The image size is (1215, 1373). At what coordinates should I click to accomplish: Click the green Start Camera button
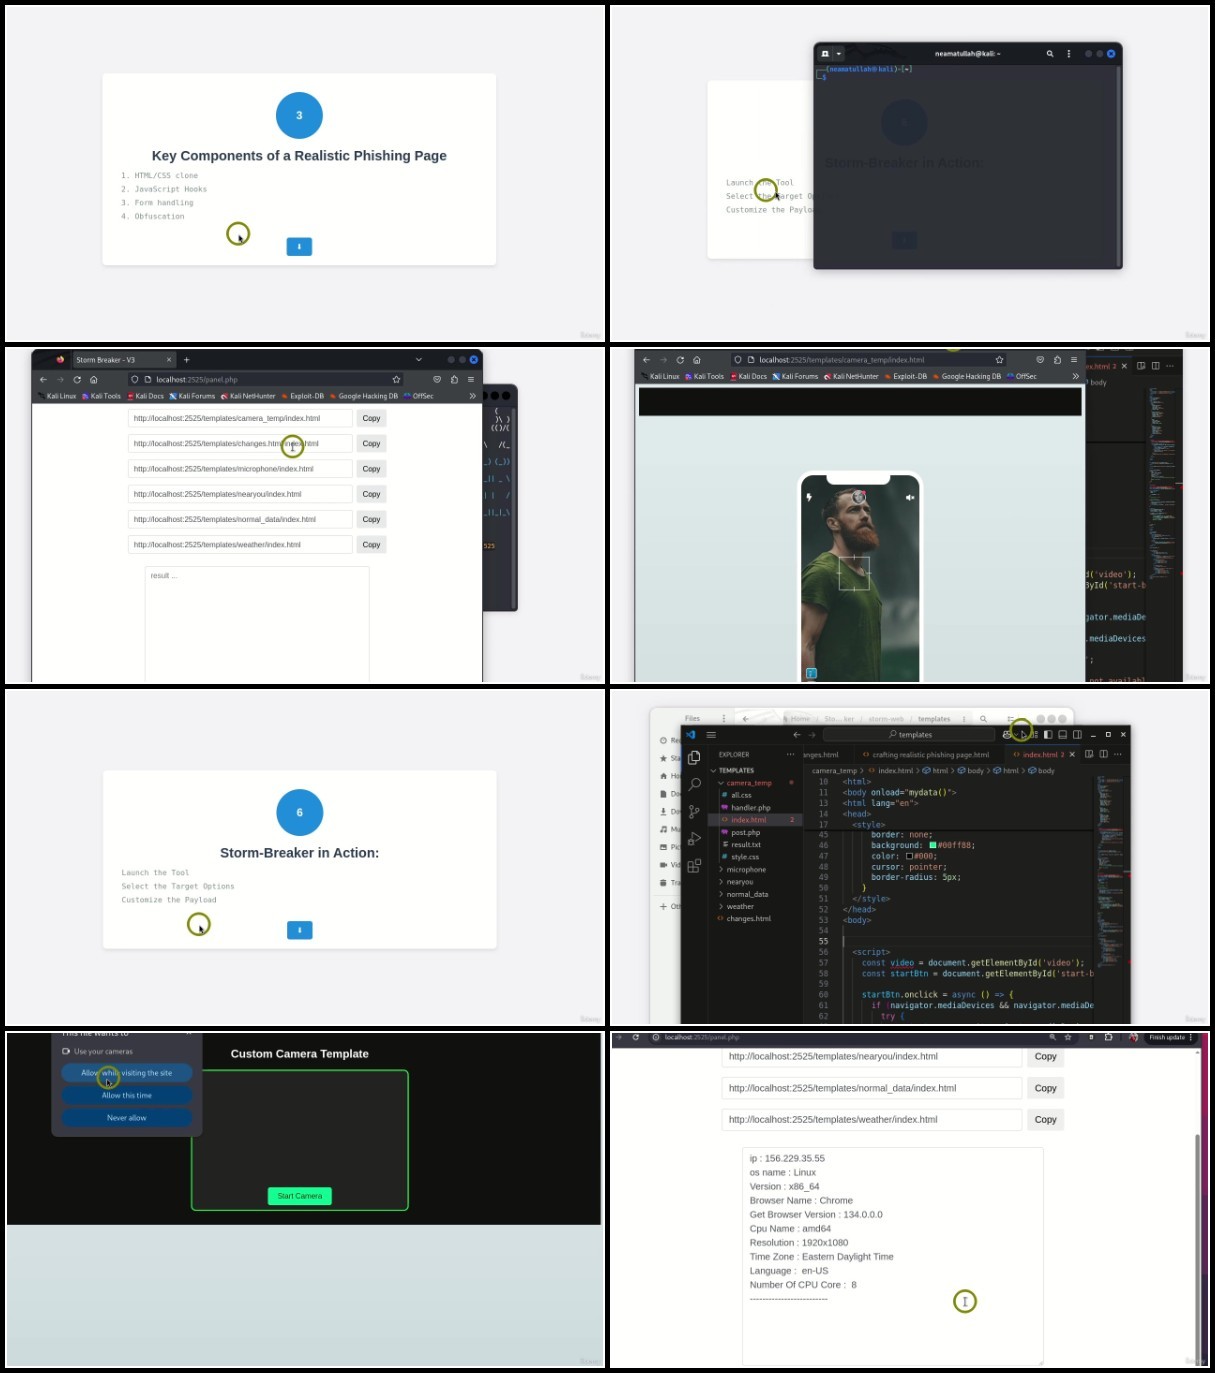(x=300, y=1196)
